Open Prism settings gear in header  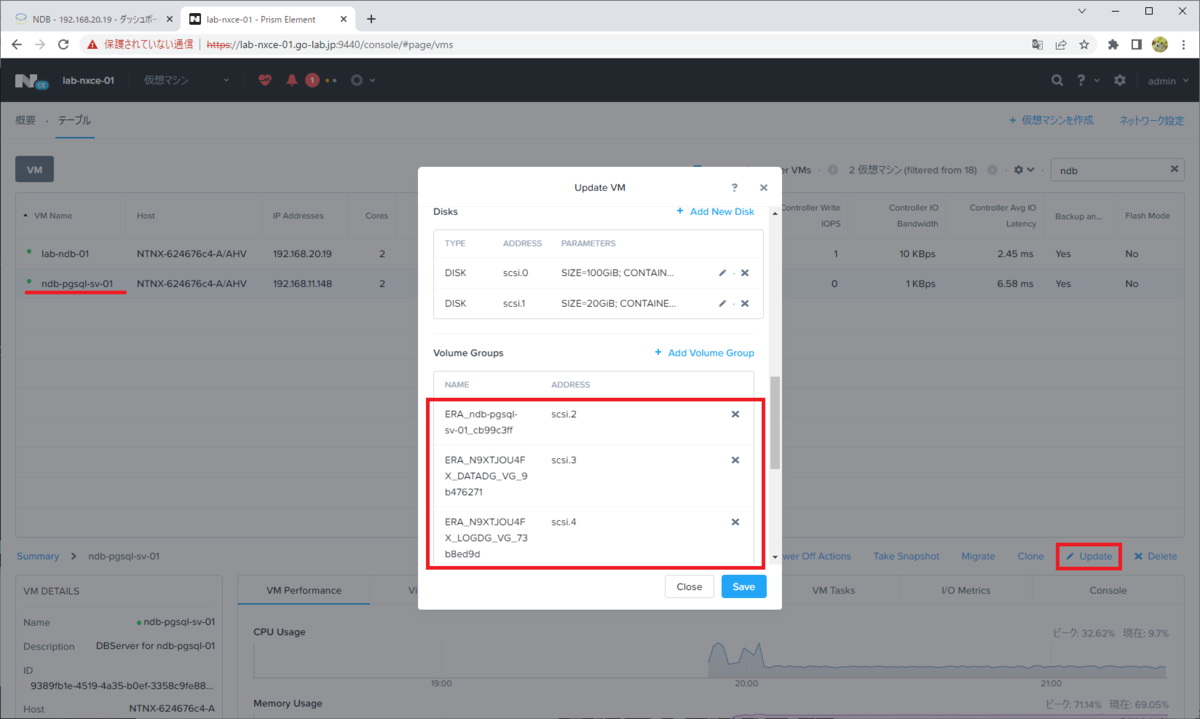click(1120, 80)
